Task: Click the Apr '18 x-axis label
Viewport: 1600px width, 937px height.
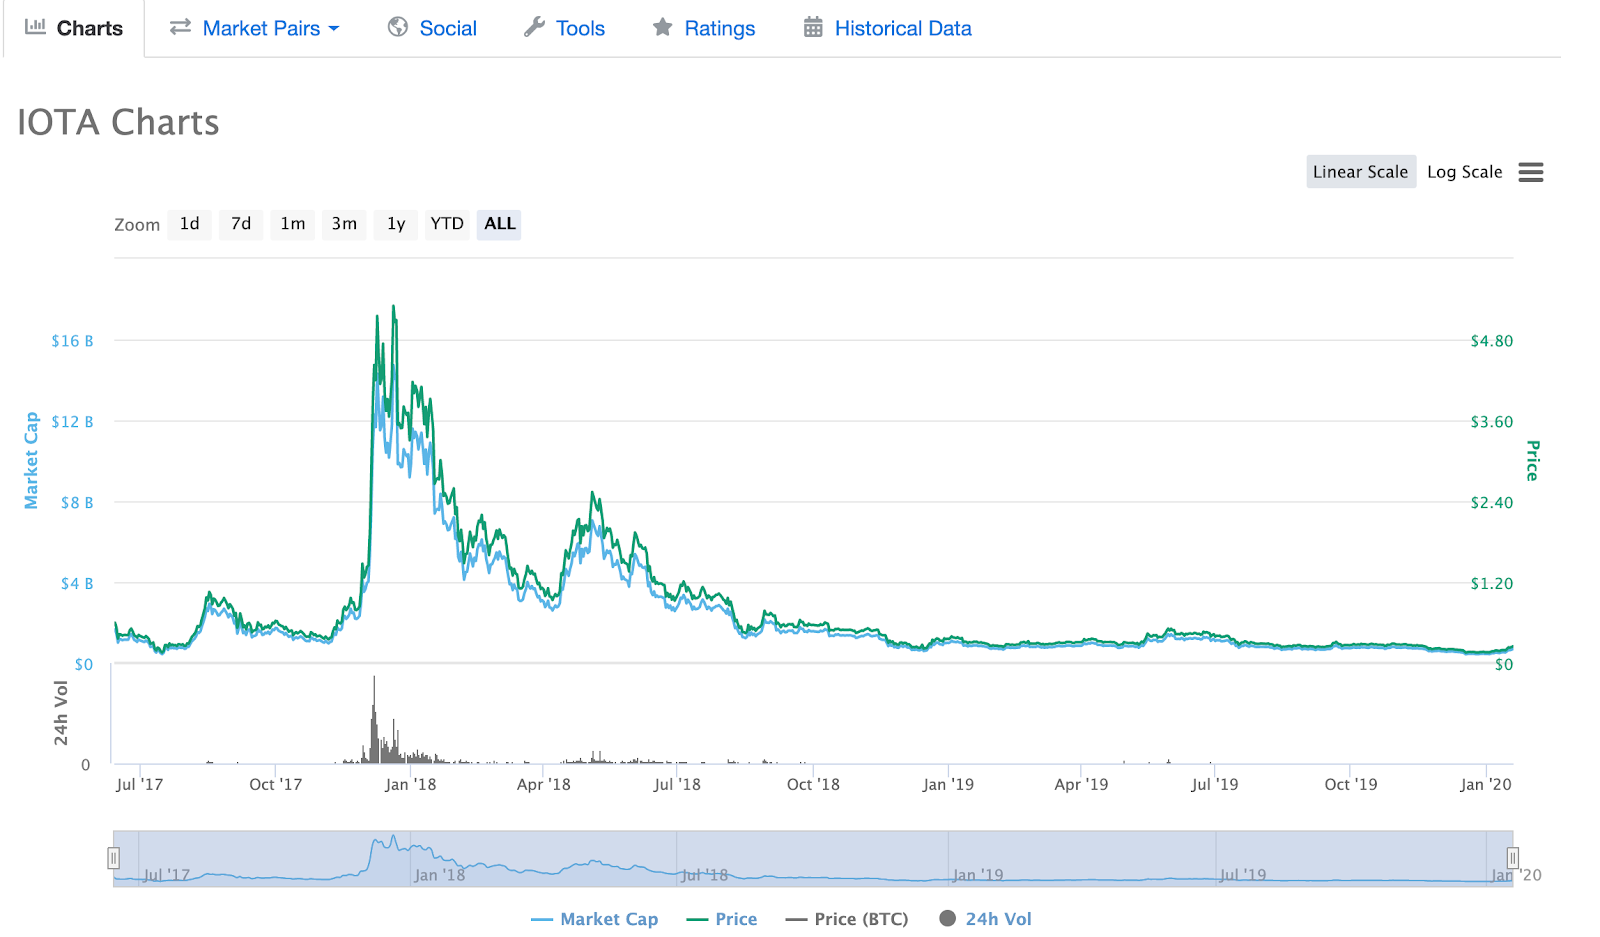Action: tap(543, 785)
